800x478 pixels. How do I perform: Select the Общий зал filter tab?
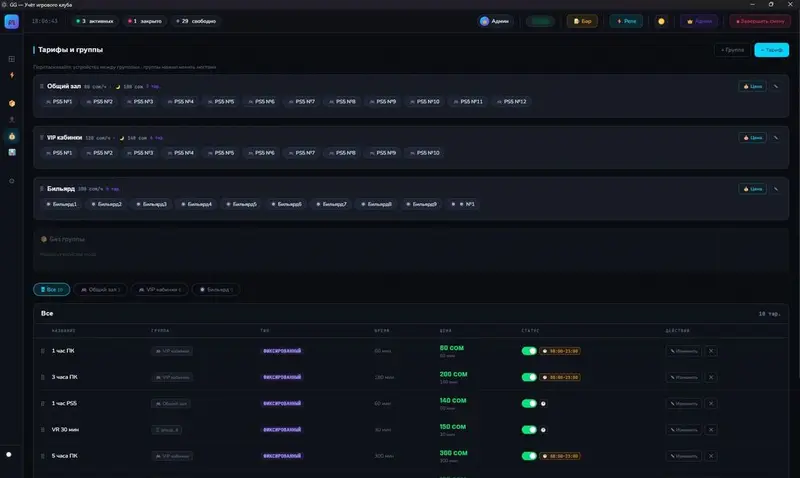point(101,289)
